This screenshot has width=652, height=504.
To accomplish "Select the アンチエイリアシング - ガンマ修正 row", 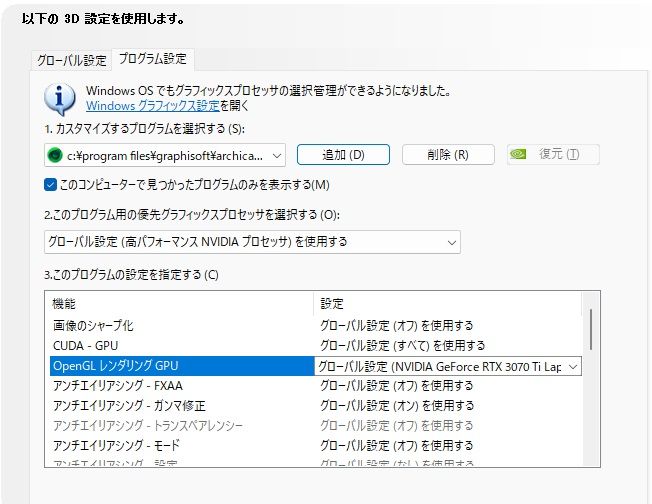I will (316, 406).
